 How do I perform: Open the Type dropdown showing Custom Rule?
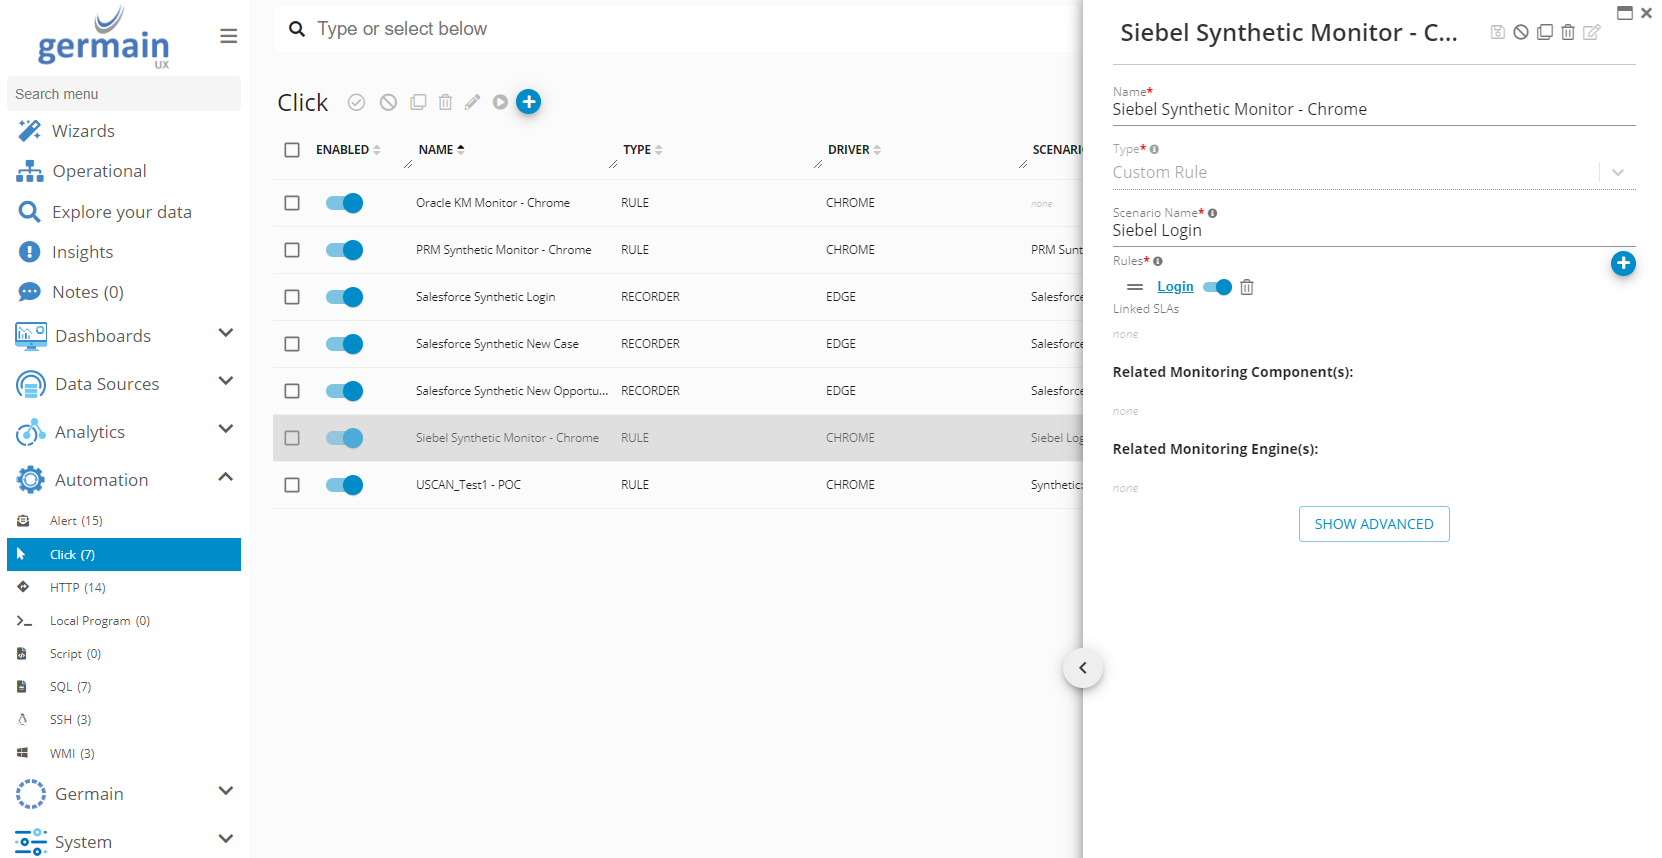click(x=1616, y=172)
